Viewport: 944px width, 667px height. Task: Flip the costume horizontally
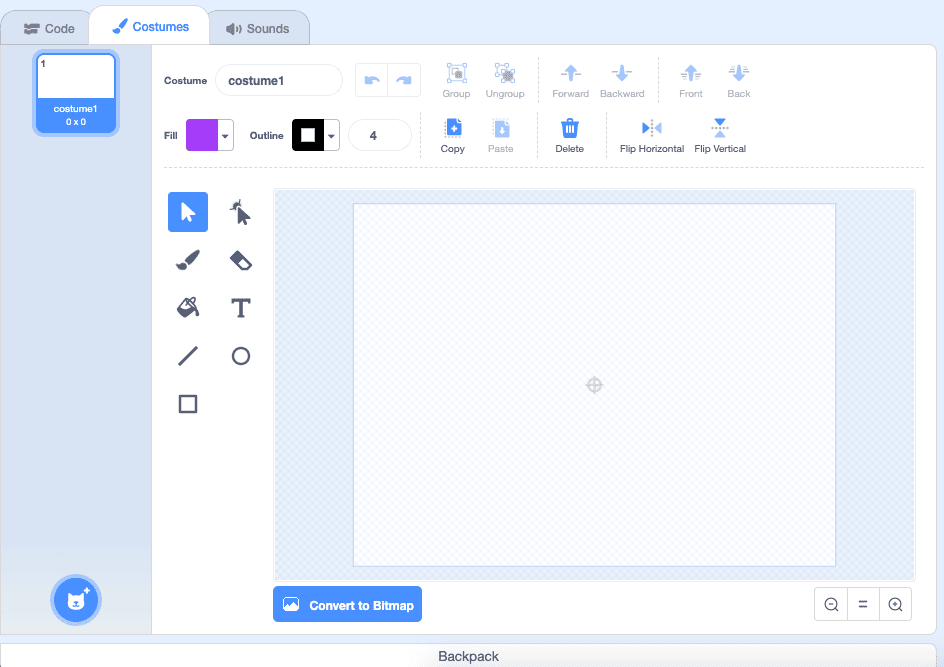point(652,135)
